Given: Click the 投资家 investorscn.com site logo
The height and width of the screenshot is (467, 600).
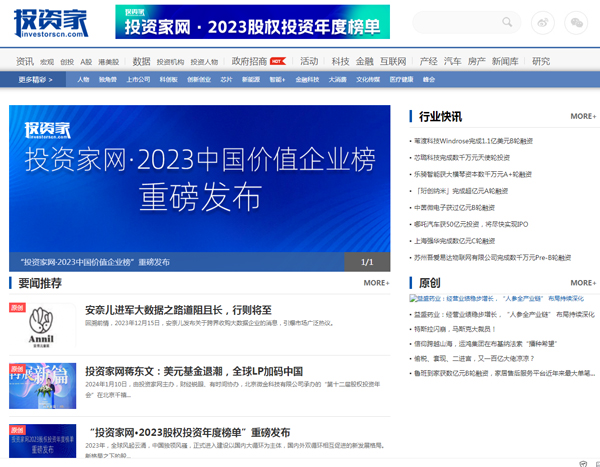Looking at the screenshot, I should coord(51,23).
